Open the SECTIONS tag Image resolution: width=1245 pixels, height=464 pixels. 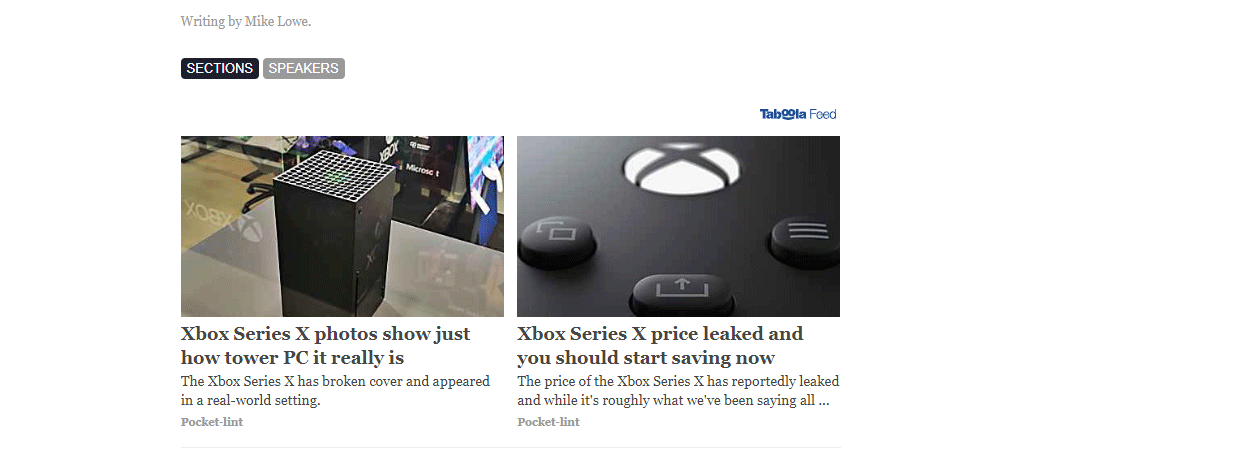220,68
